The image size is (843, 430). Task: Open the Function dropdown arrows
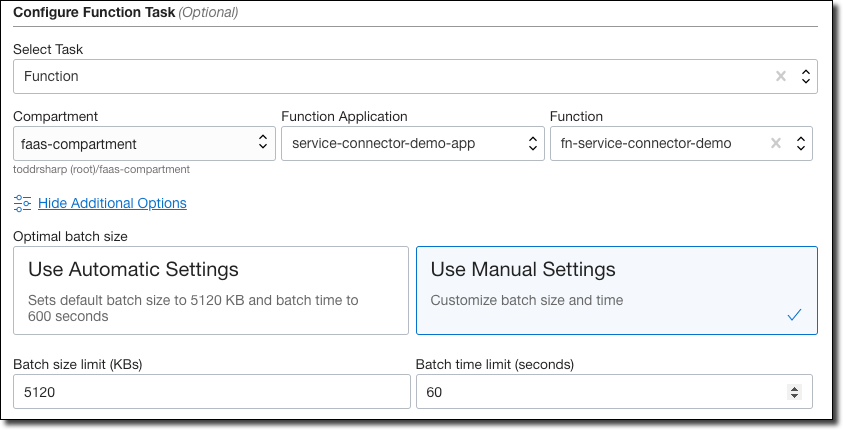point(800,143)
